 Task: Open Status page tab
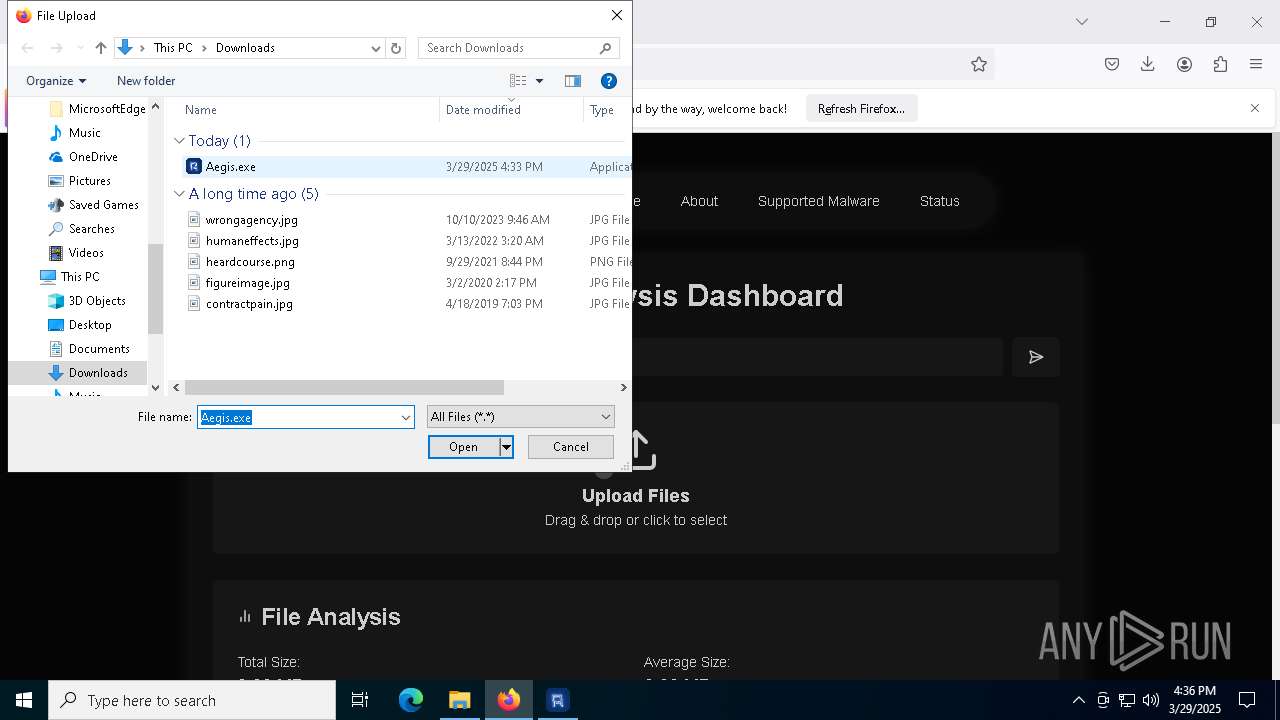coord(940,201)
